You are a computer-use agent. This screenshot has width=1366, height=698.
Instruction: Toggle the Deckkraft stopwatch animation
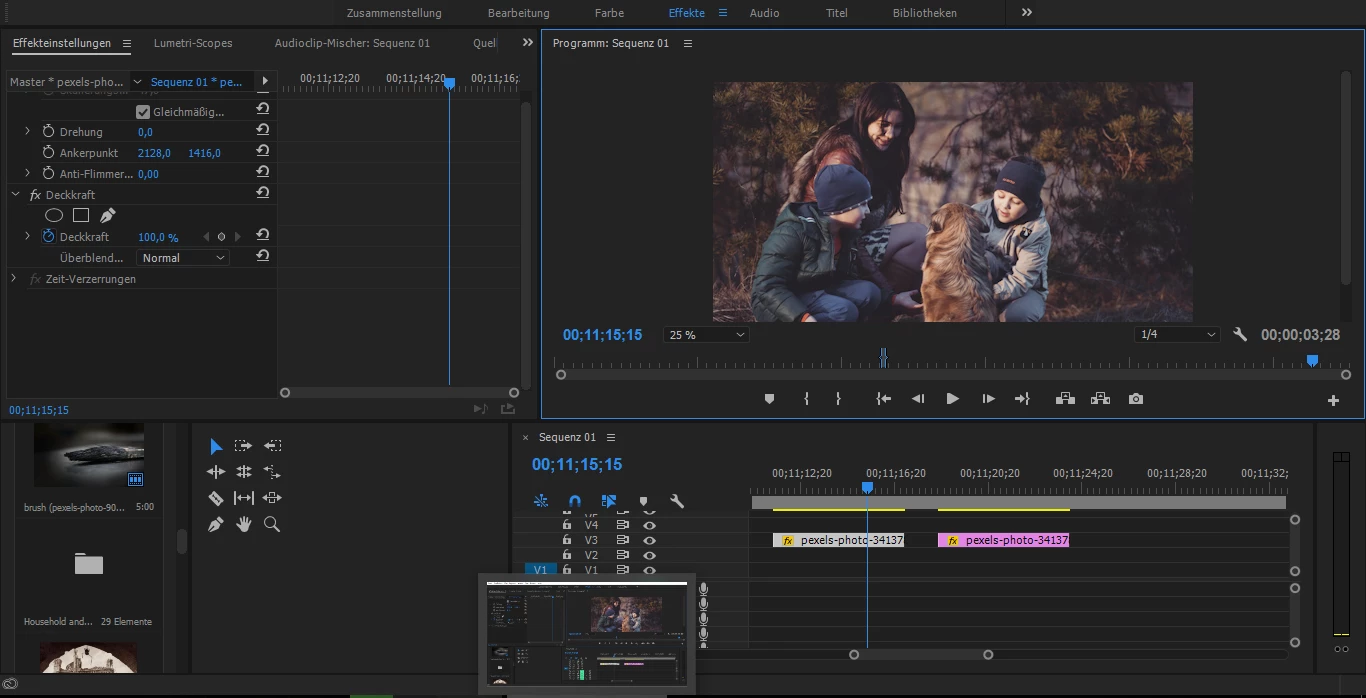[48, 237]
